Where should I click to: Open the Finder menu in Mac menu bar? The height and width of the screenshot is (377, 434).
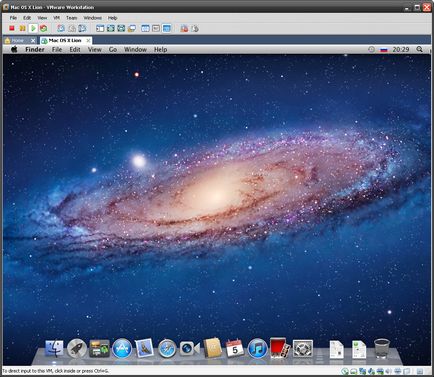[x=35, y=49]
